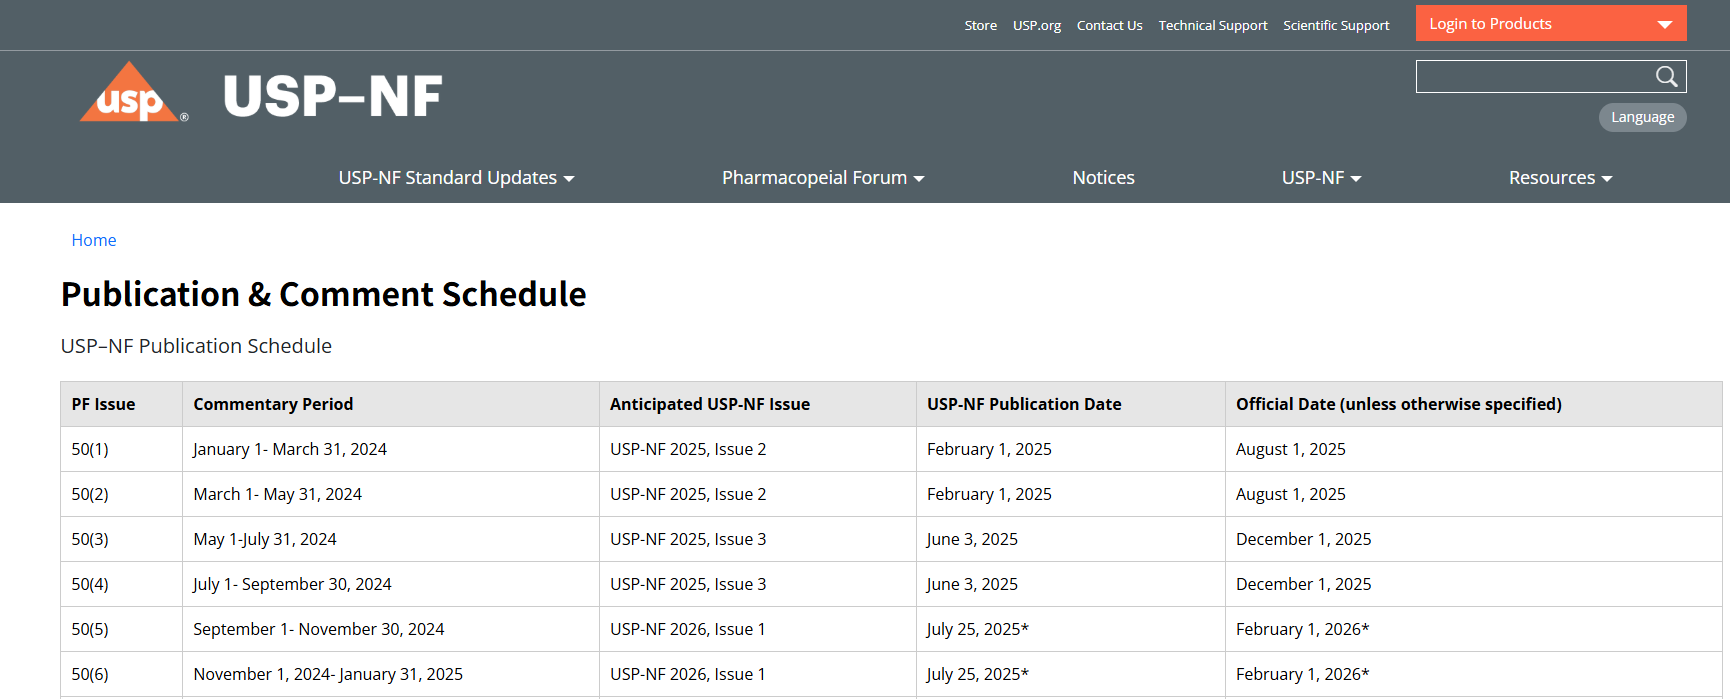Open the USP.org link

coord(1036,25)
